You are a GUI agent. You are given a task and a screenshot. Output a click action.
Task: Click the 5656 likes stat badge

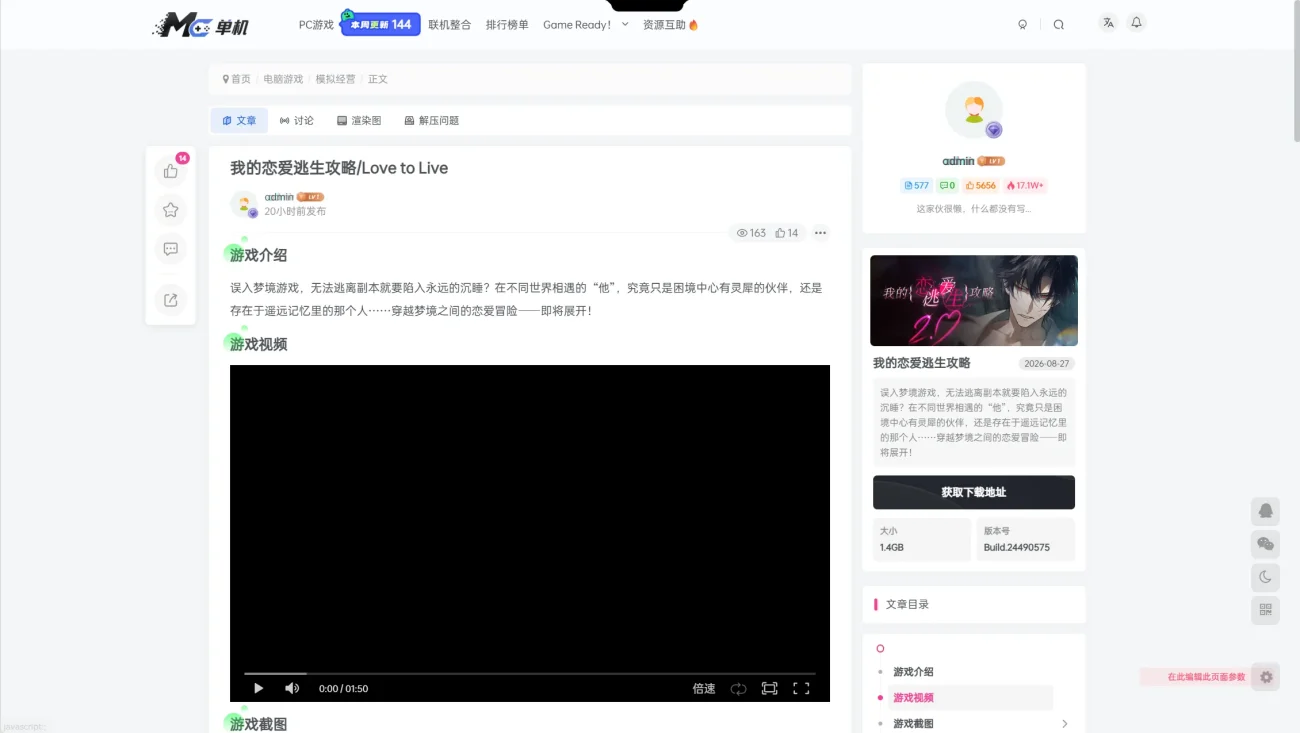981,185
